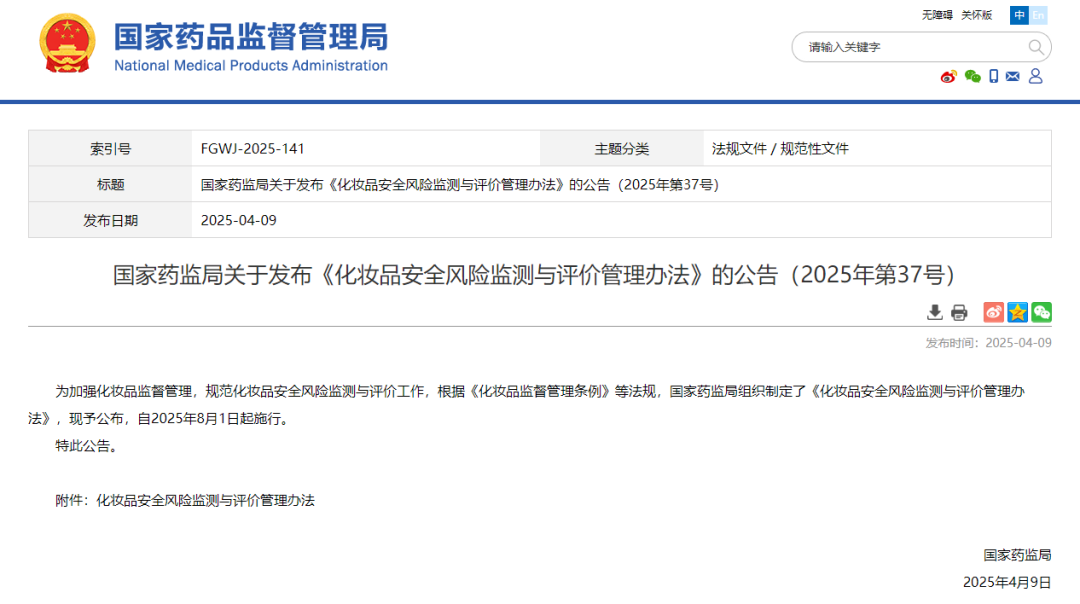Open the 关怀版 care version

coord(974,15)
